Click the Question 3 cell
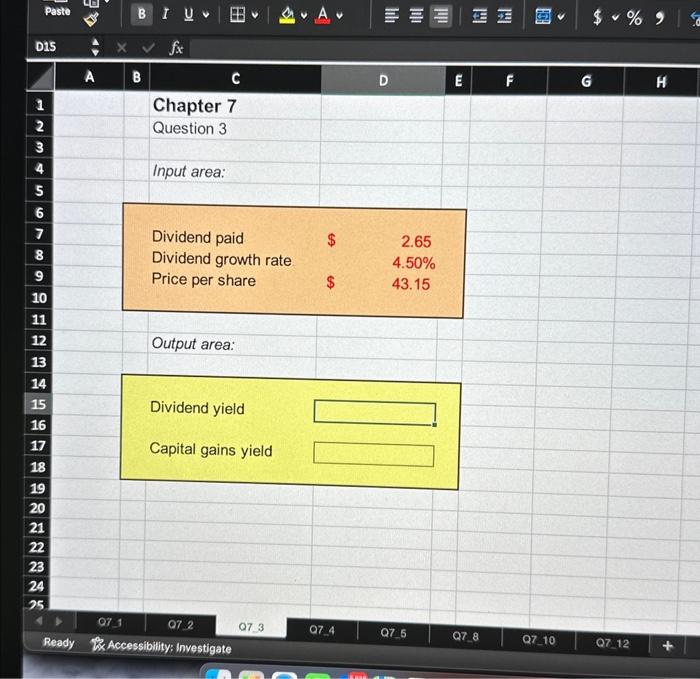Image resolution: width=700 pixels, height=679 pixels. (190, 129)
